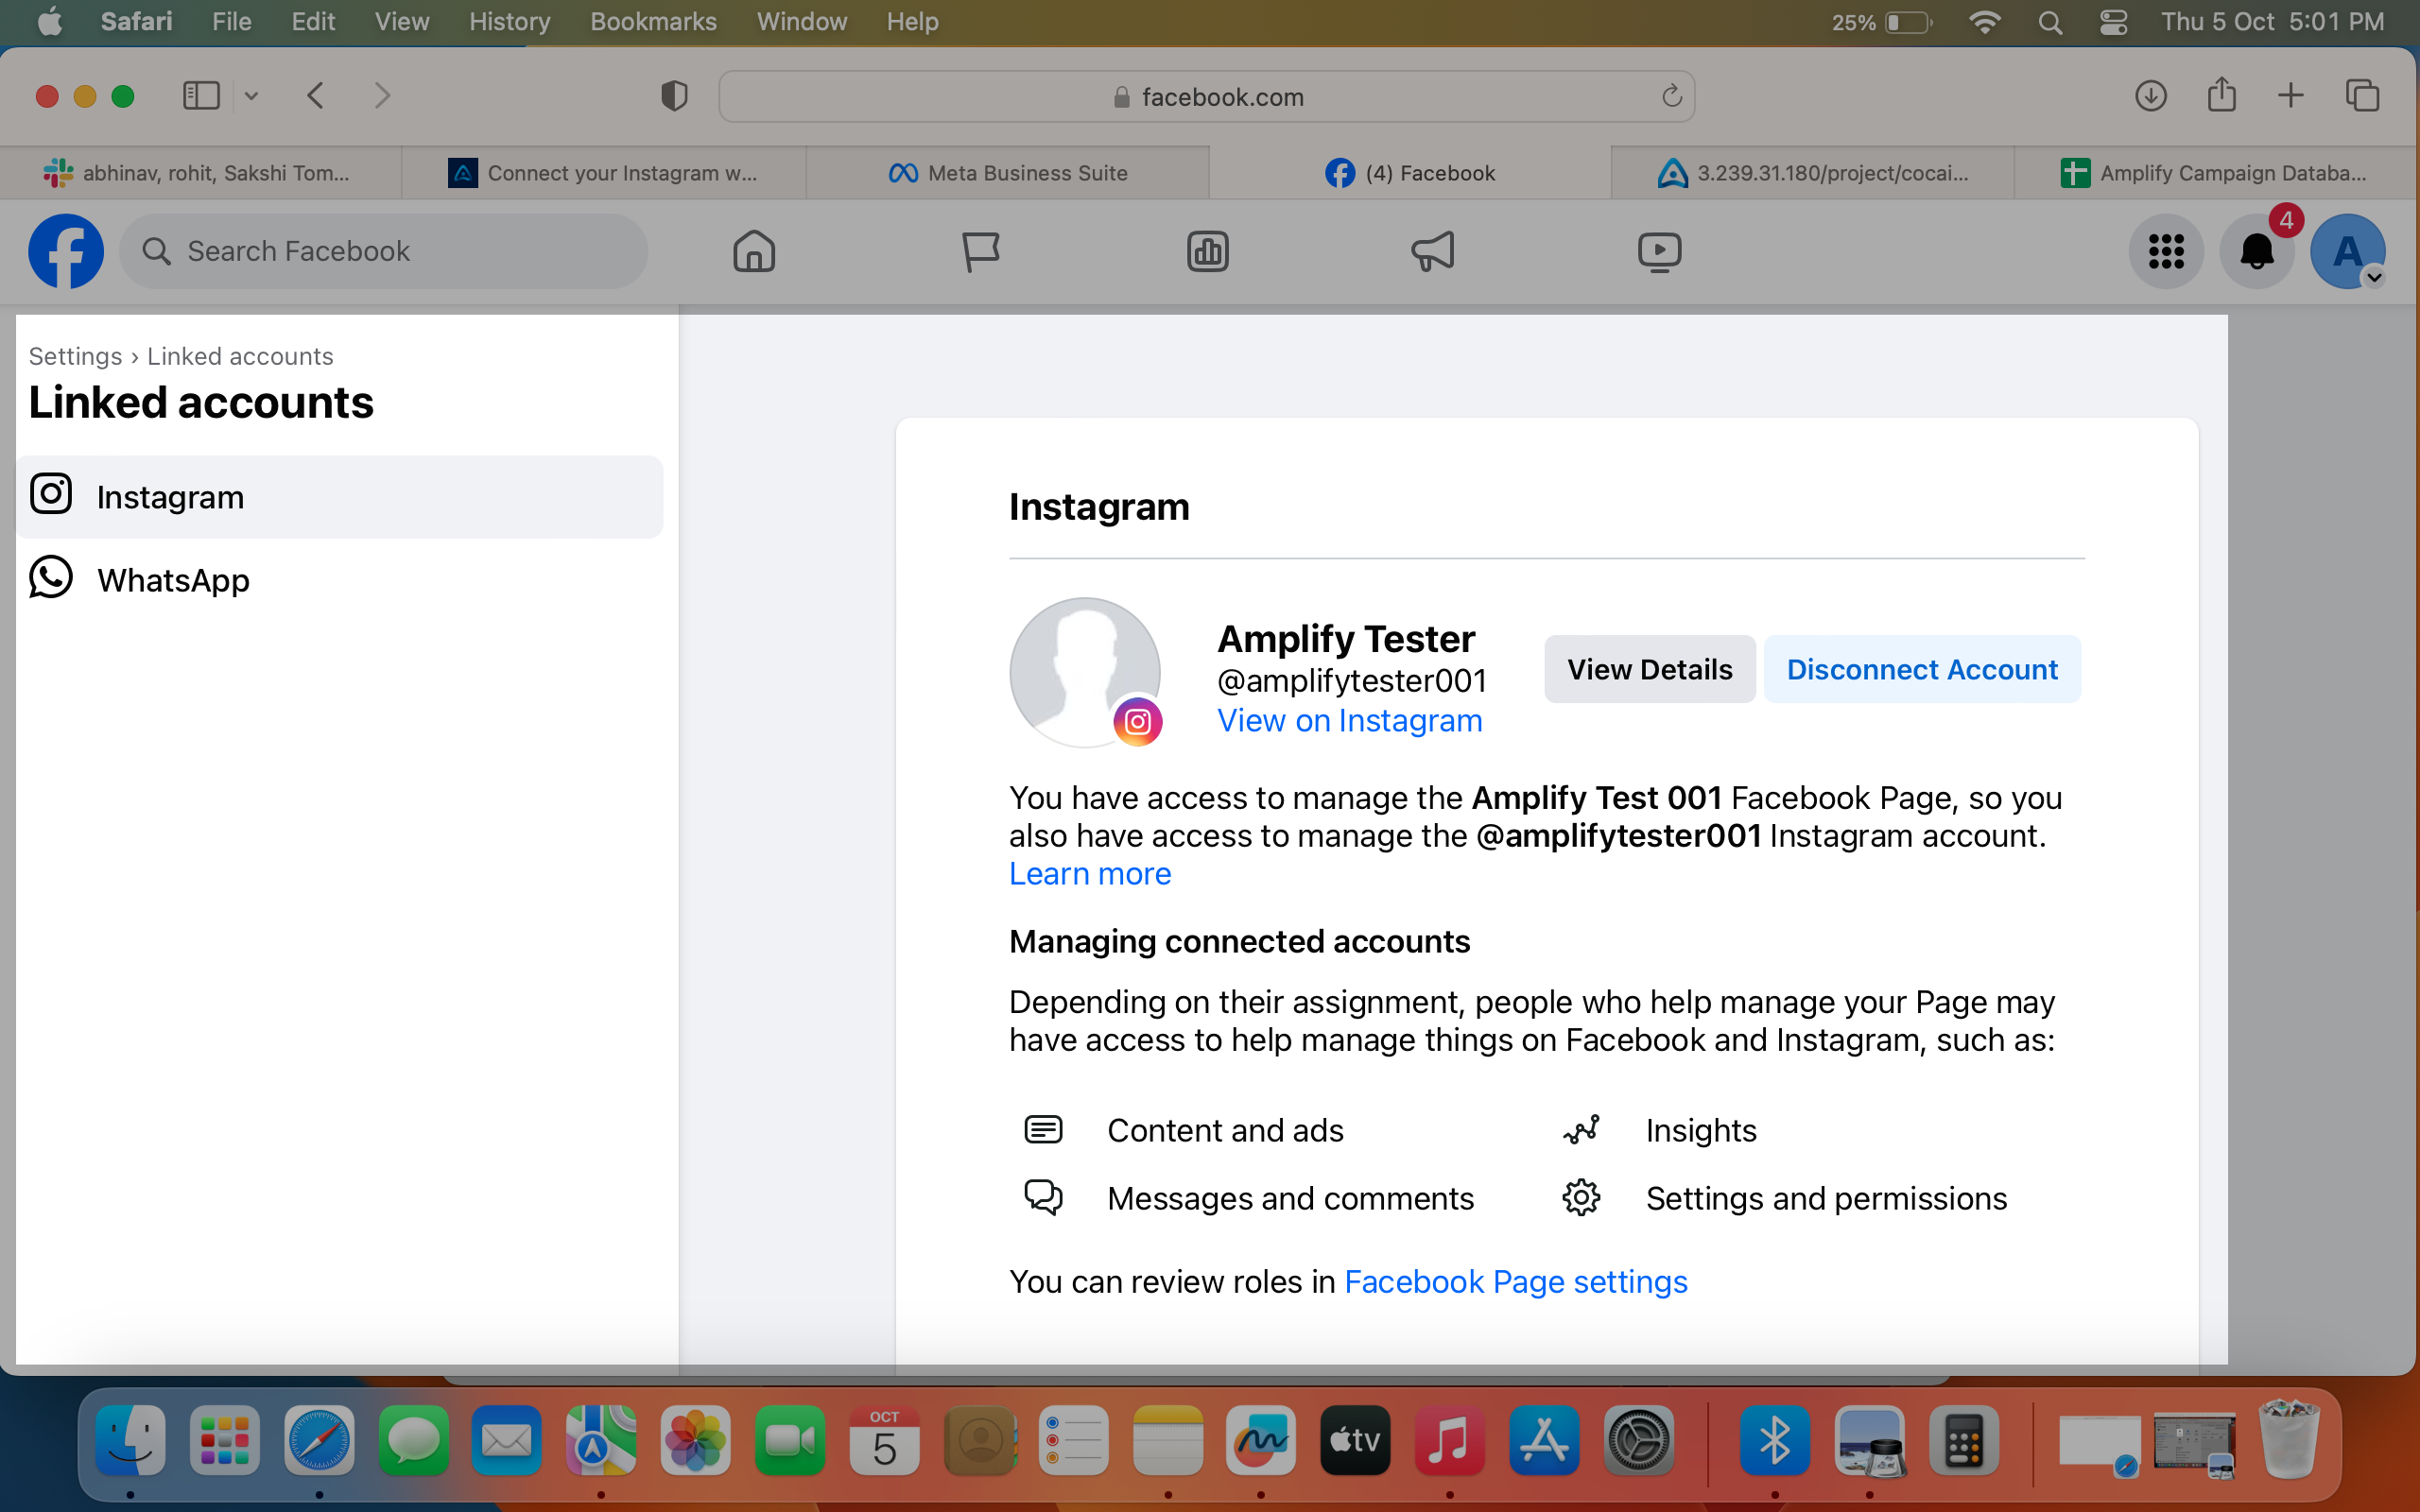
Task: Open the Bookmarks menu
Action: [x=653, y=22]
